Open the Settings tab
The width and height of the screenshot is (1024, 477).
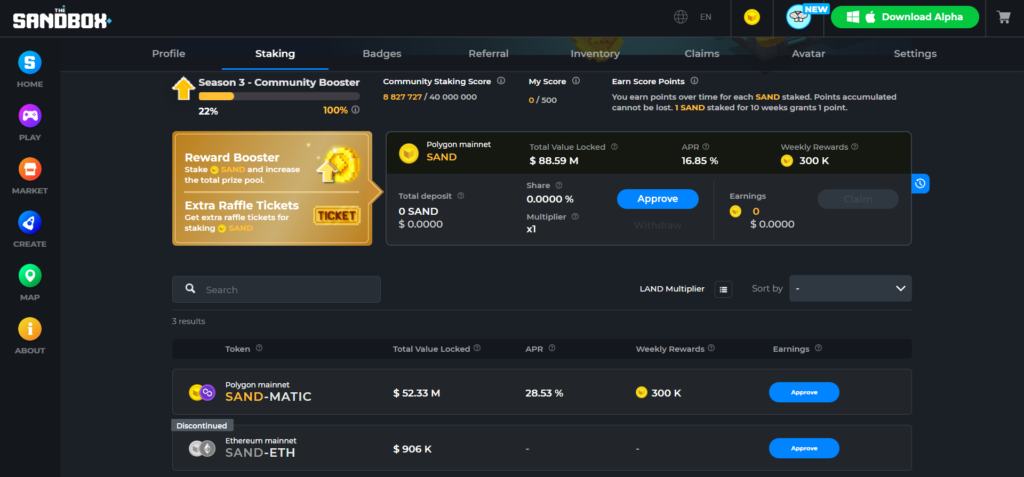tap(915, 54)
